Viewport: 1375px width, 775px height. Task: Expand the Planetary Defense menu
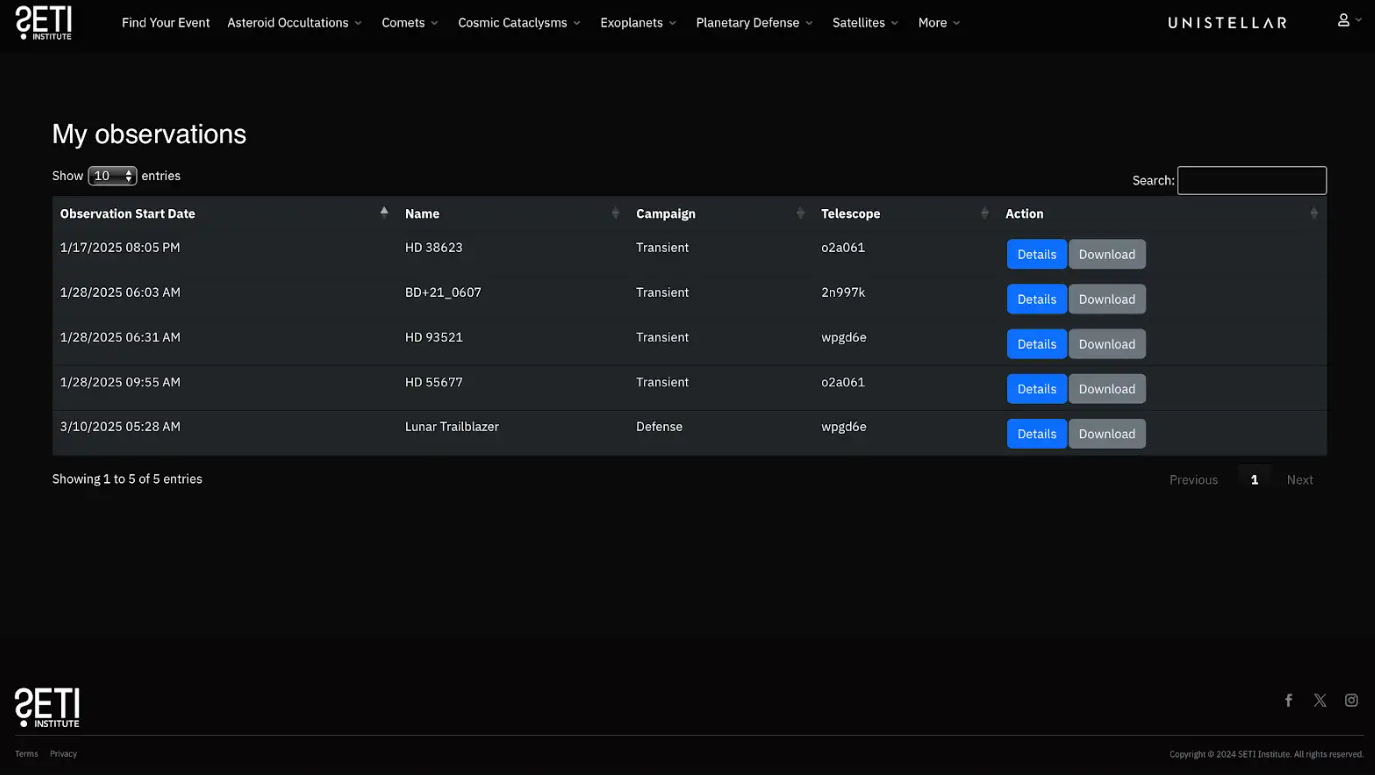754,23
